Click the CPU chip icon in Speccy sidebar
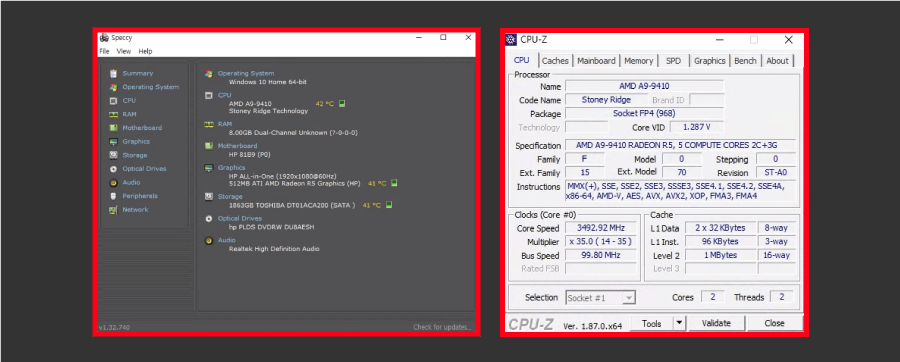This screenshot has height=362, width=900. click(113, 100)
